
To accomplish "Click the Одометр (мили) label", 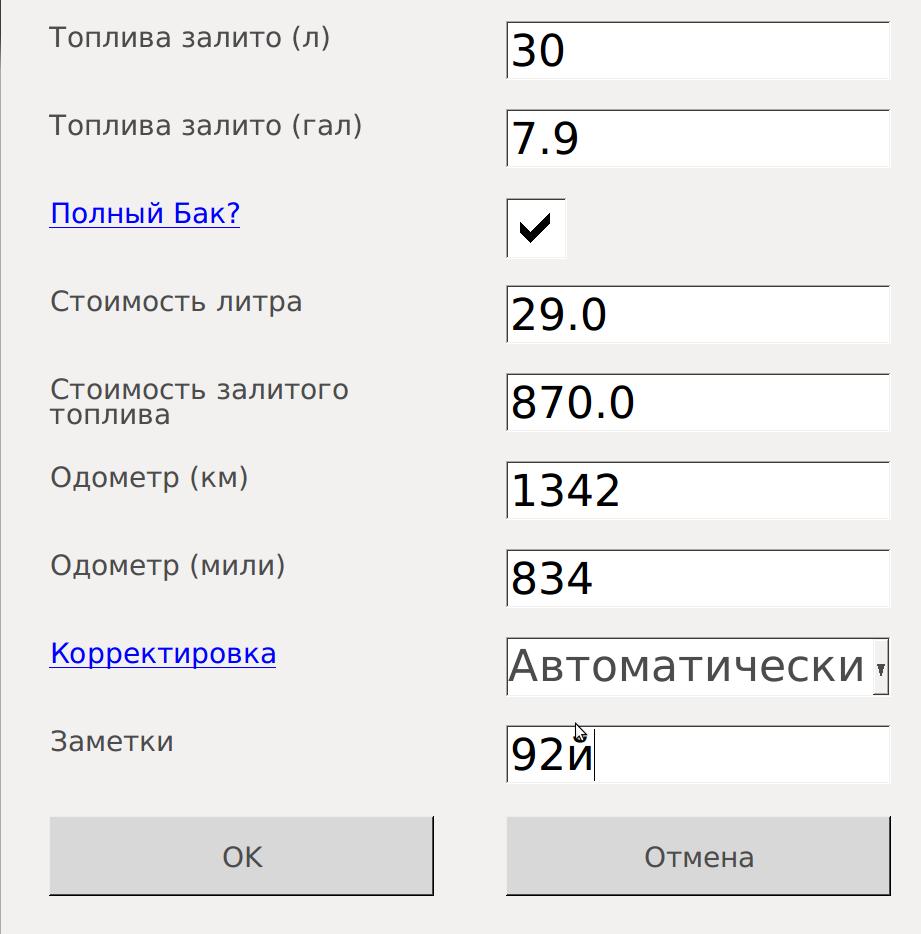I will pos(168,565).
